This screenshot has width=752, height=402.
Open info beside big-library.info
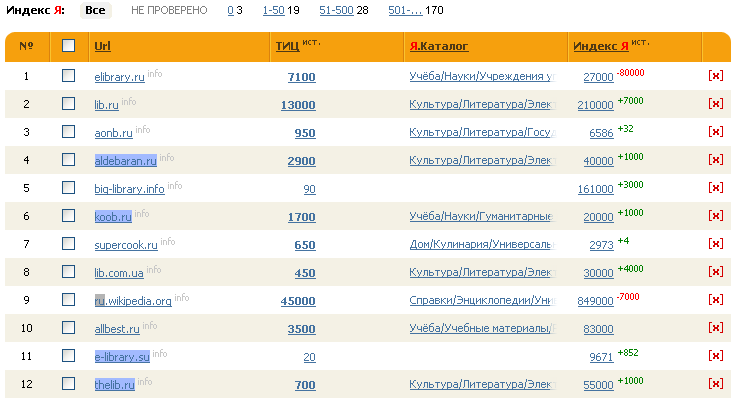(175, 185)
